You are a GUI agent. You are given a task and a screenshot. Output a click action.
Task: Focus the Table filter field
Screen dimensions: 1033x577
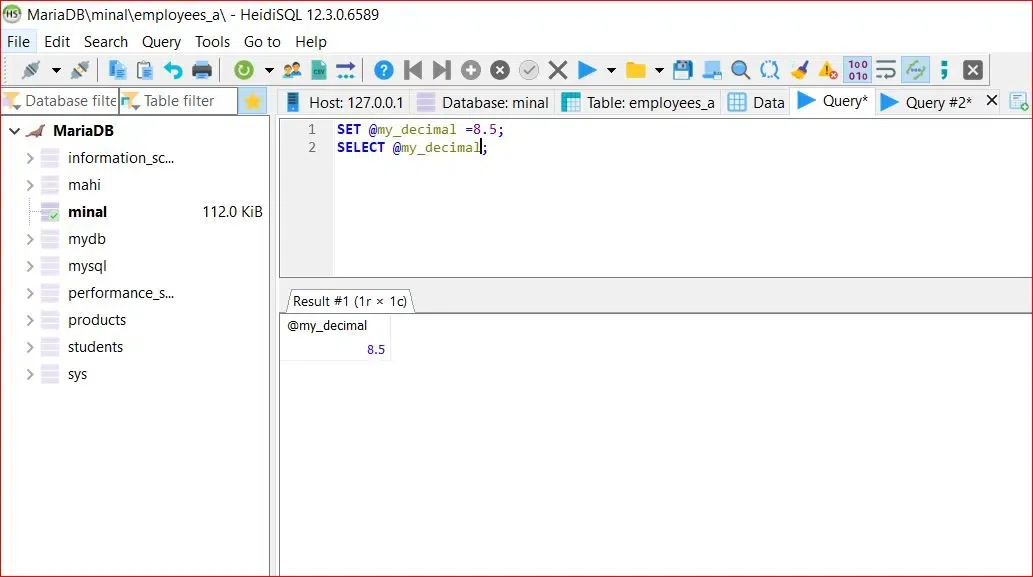coord(179,101)
